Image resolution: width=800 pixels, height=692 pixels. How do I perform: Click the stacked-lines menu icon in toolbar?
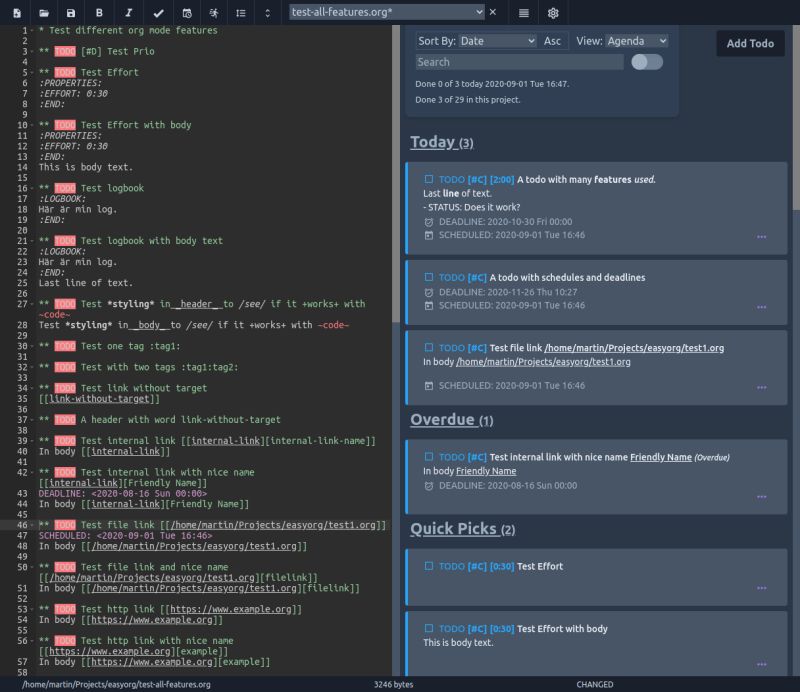click(523, 13)
